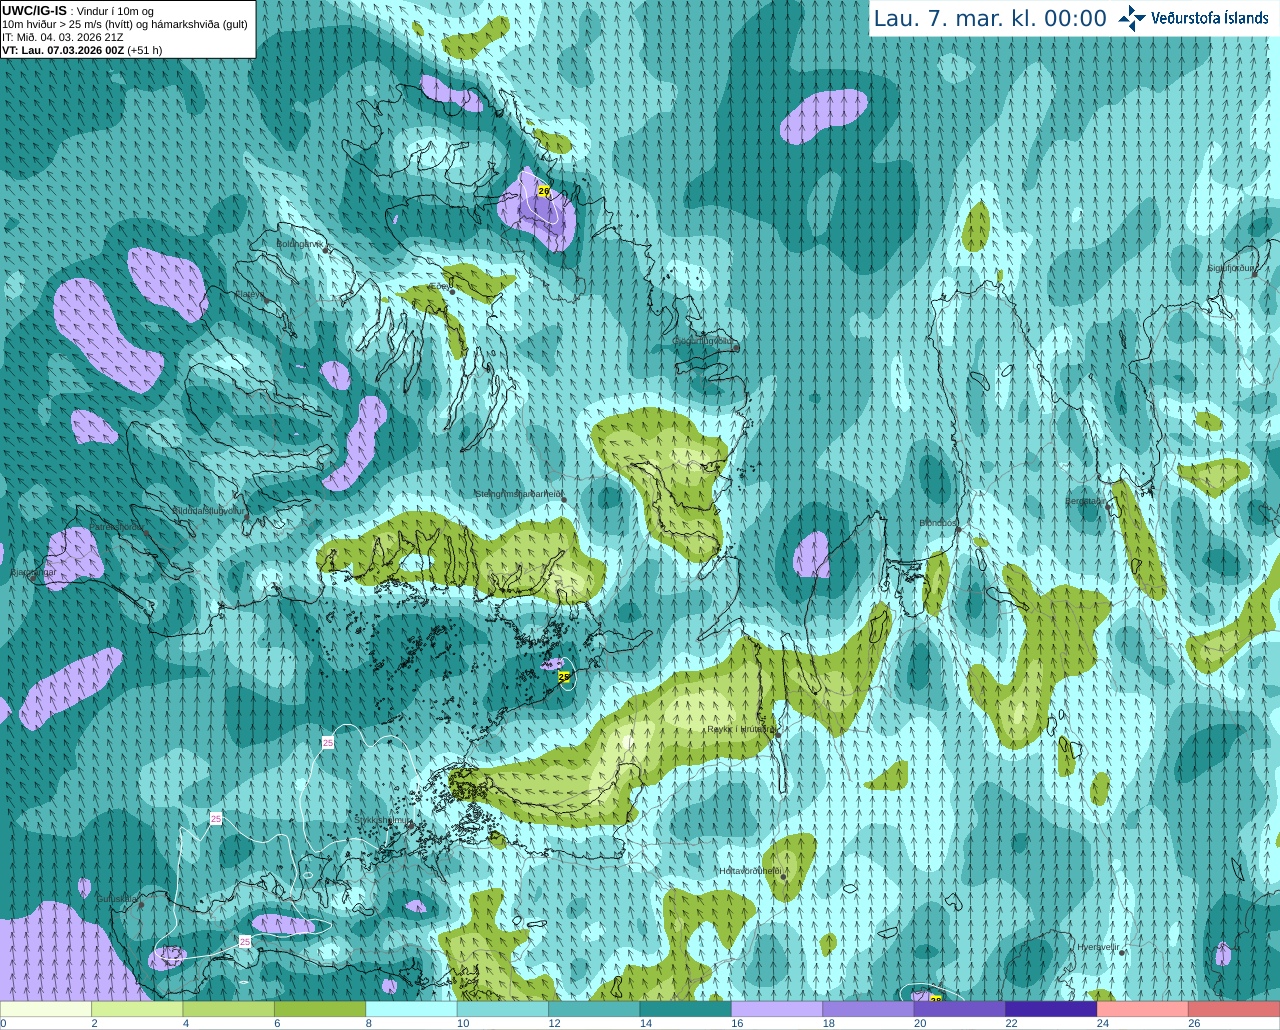This screenshot has width=1280, height=1030.
Task: Select the 22–24 m/s dark indigo legend swatch
Action: coord(1051,1009)
